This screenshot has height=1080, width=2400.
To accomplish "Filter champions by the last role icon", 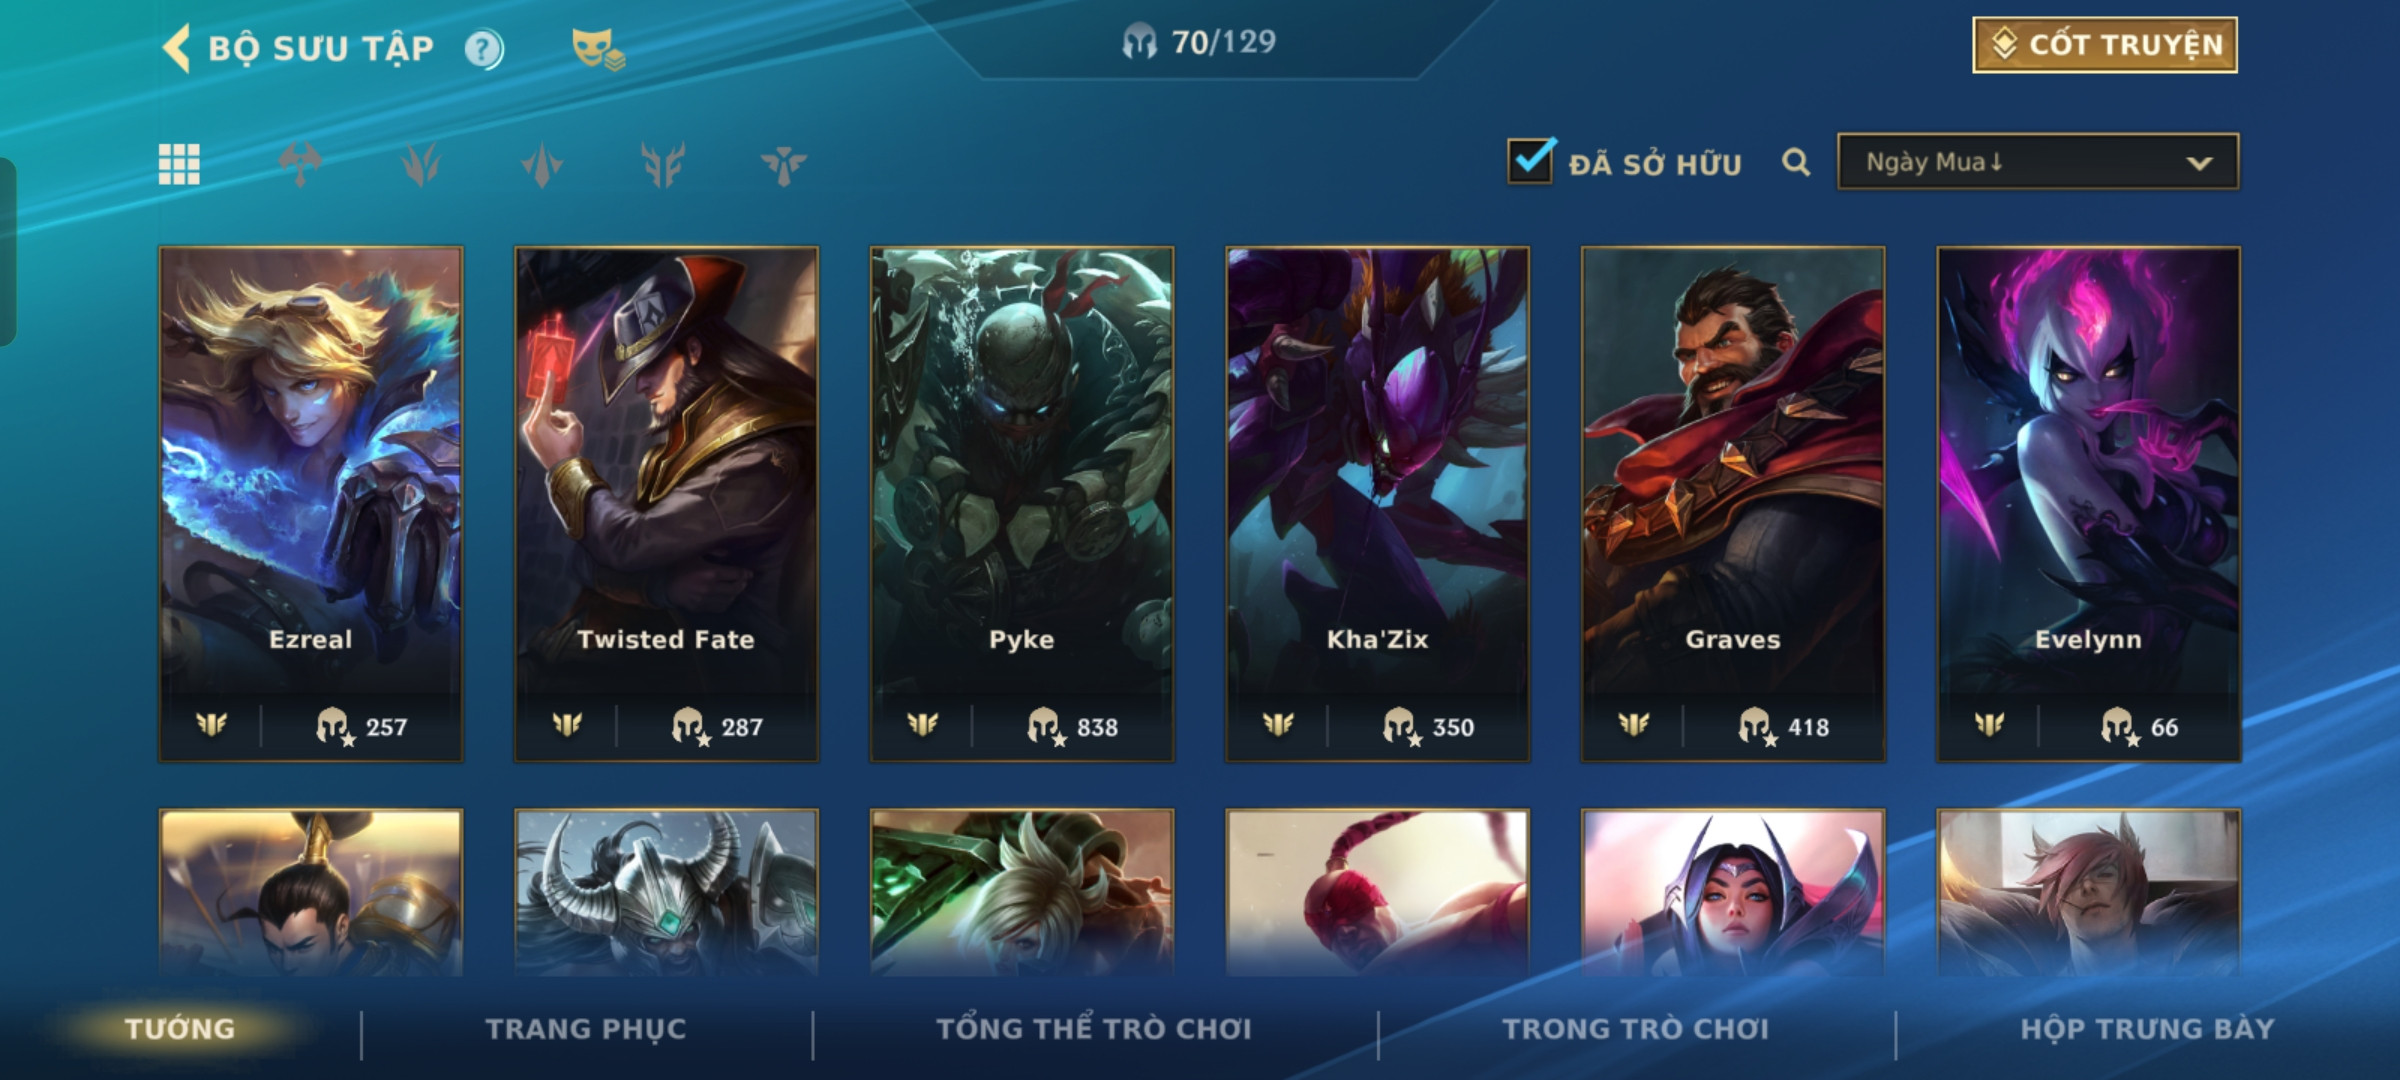I will 783,164.
